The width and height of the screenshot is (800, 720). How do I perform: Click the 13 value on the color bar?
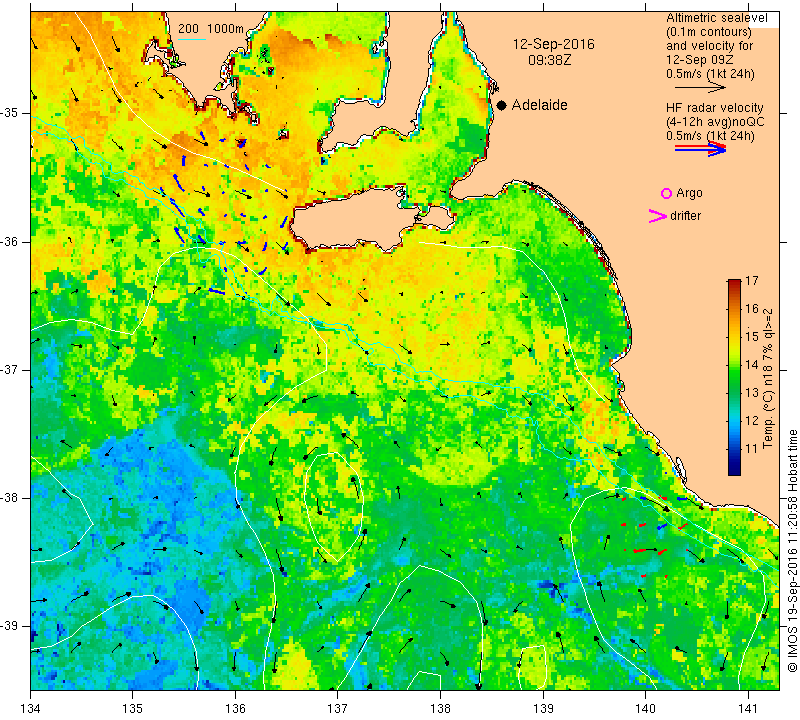point(752,393)
